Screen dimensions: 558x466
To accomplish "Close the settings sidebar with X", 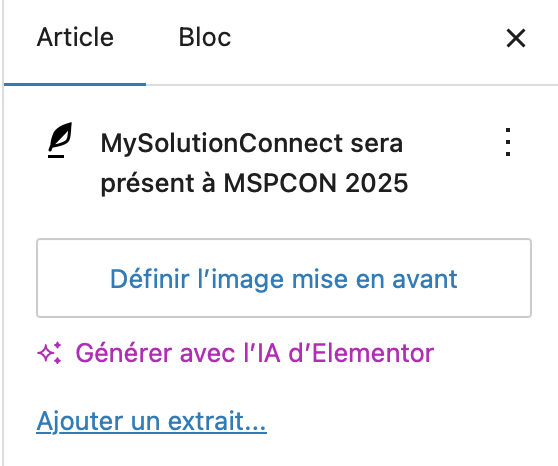I will click(516, 38).
